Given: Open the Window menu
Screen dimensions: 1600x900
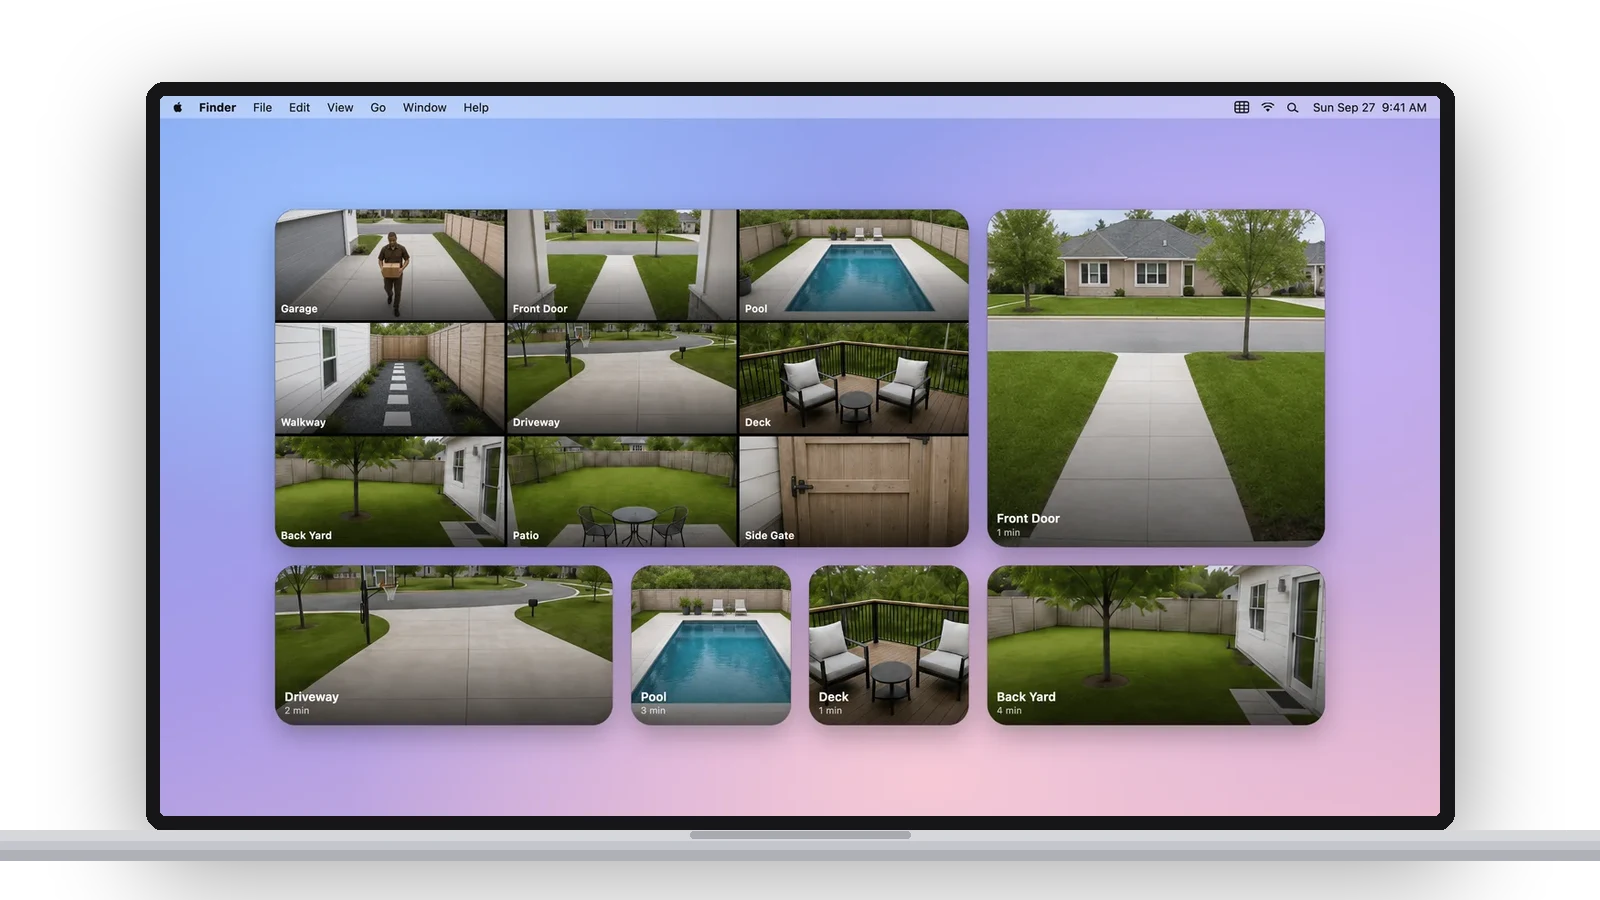Looking at the screenshot, I should (x=424, y=108).
